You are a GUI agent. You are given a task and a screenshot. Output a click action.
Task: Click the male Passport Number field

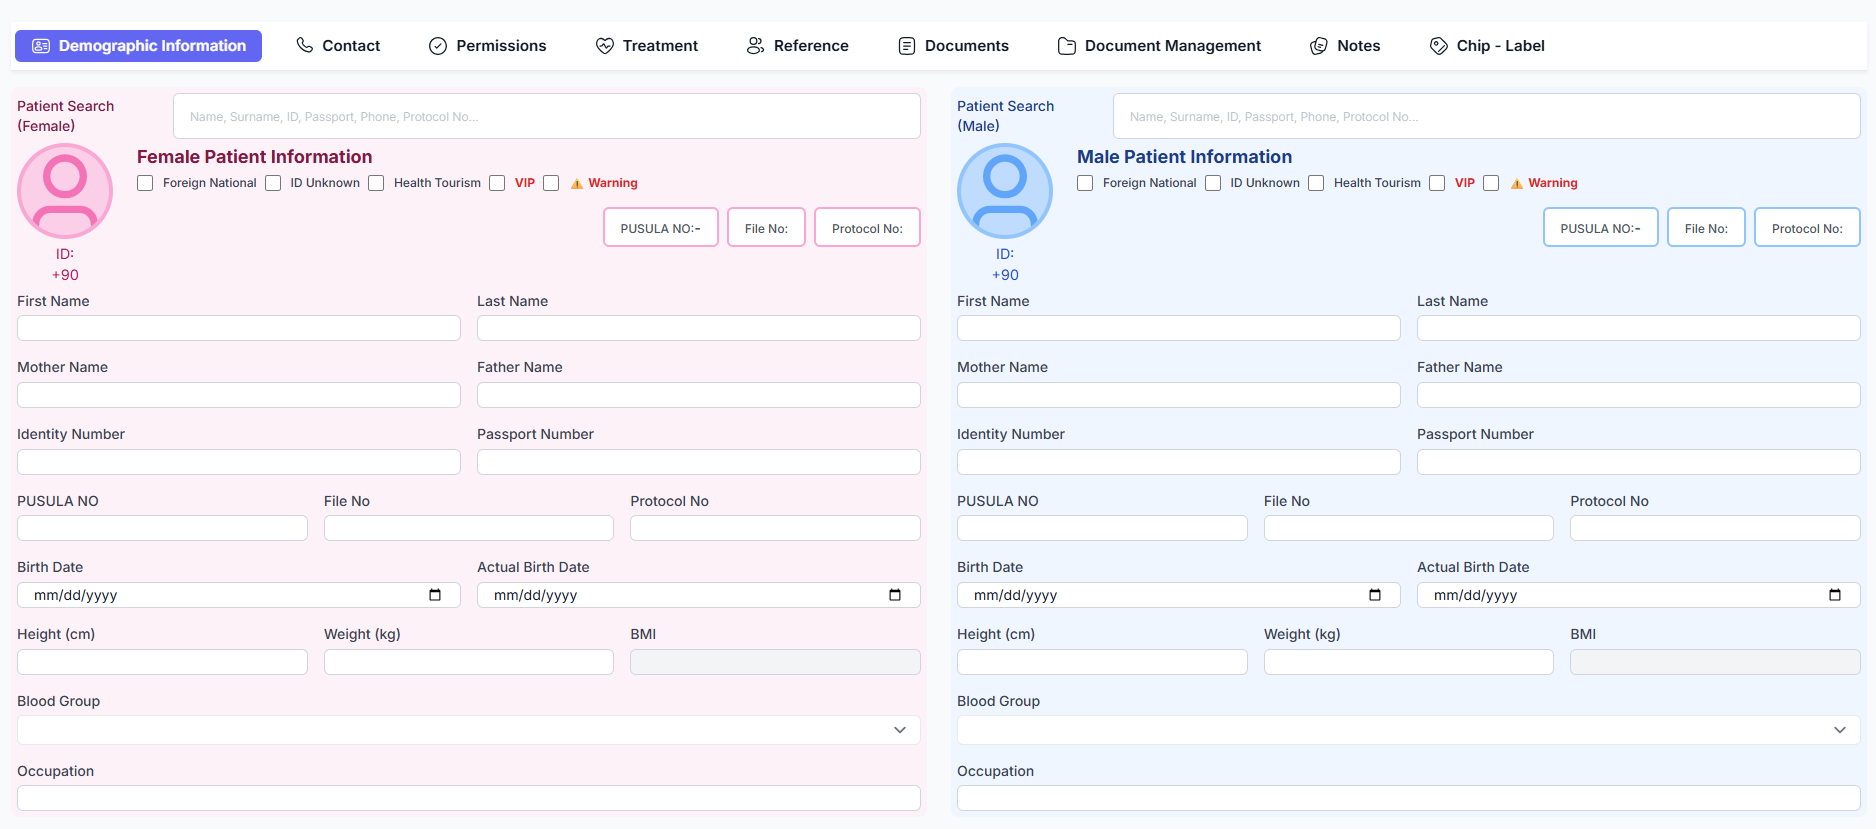1639,462
